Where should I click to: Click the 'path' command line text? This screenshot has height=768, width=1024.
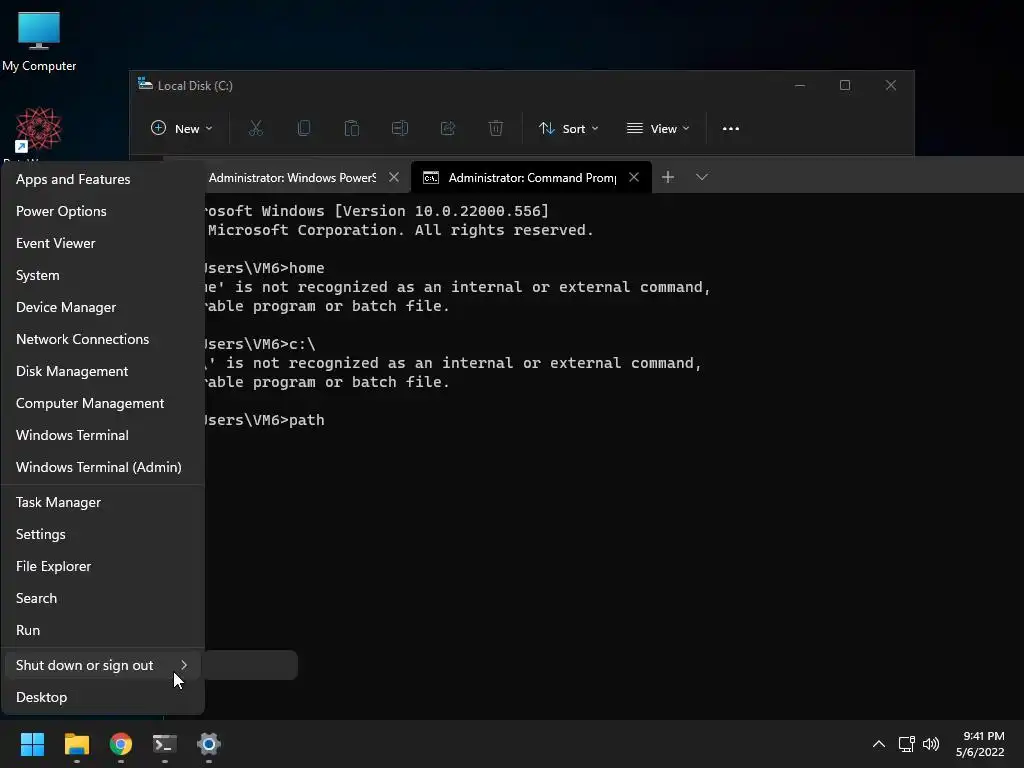pyautogui.click(x=306, y=420)
